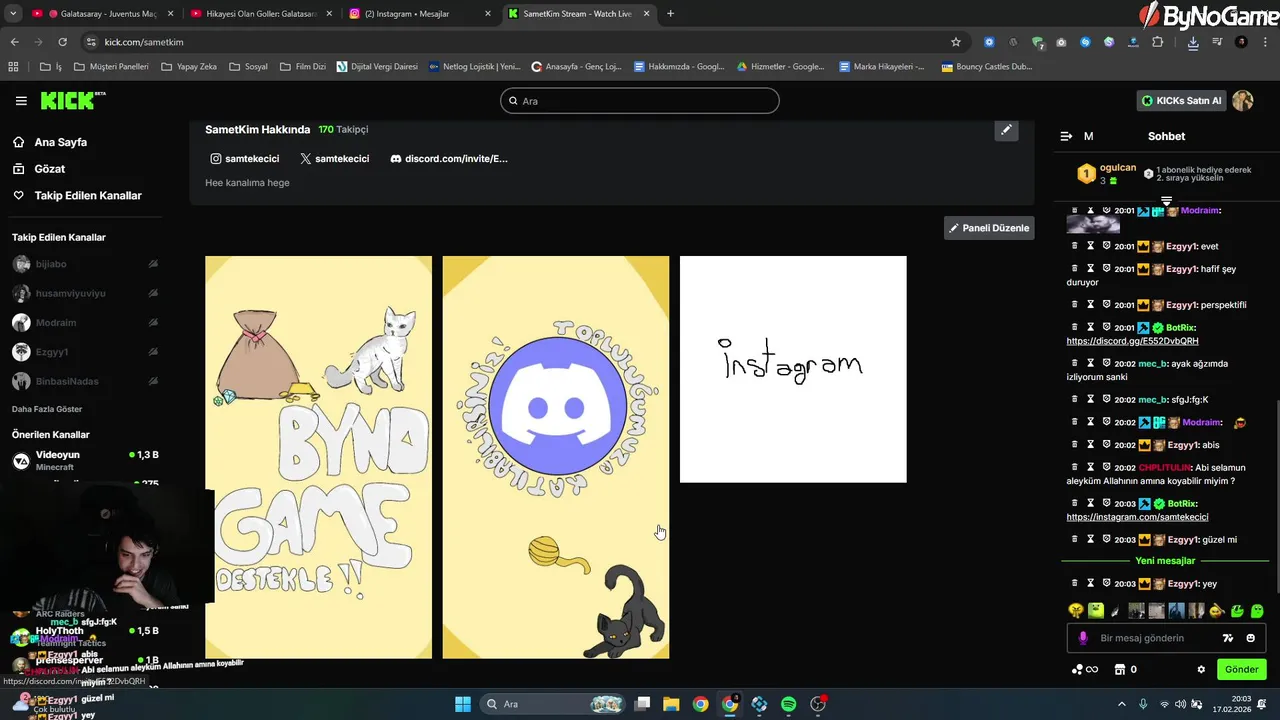Open Spotify from taskbar
Screen dimensions: 1280x720
[x=788, y=704]
